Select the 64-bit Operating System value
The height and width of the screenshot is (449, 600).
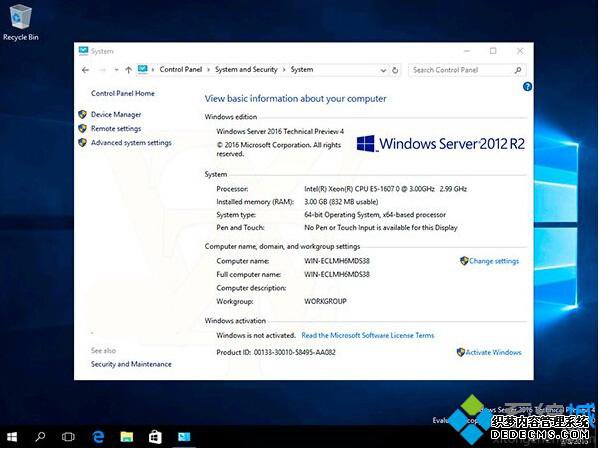375,215
